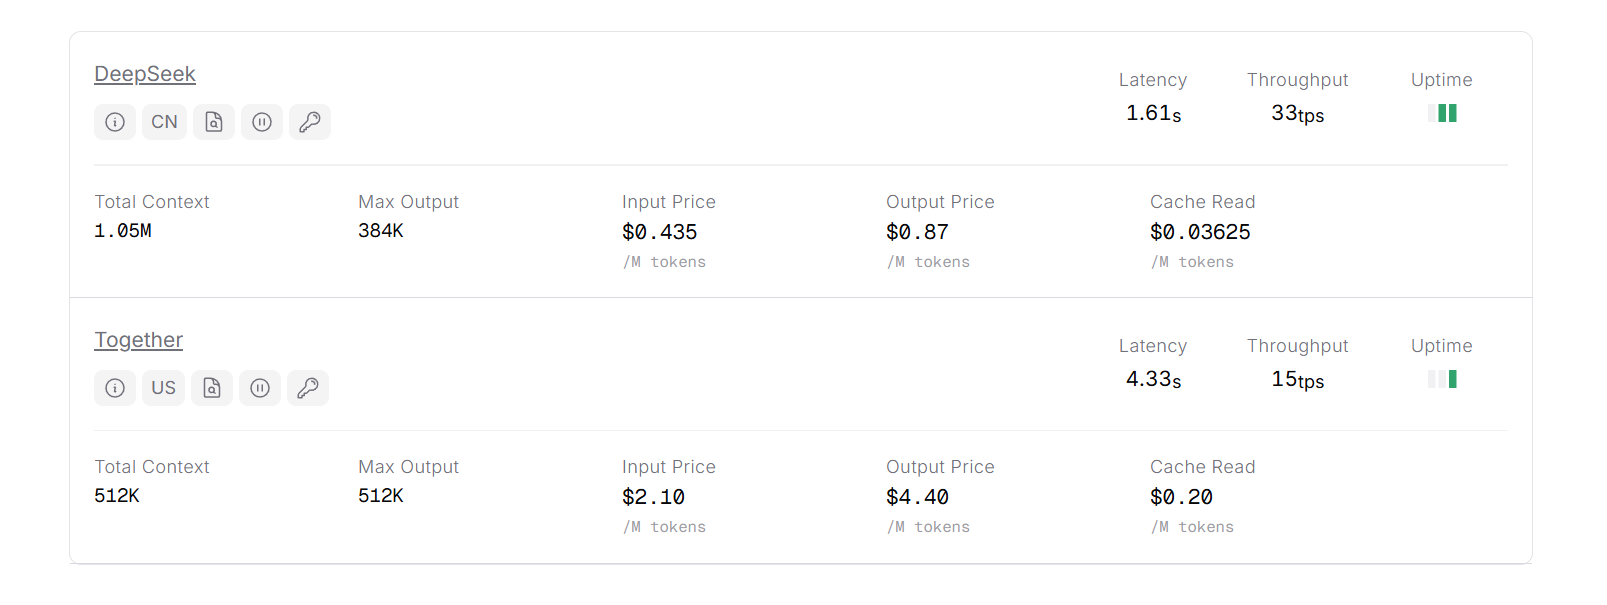Click Together's pause-circle icon

click(x=260, y=388)
